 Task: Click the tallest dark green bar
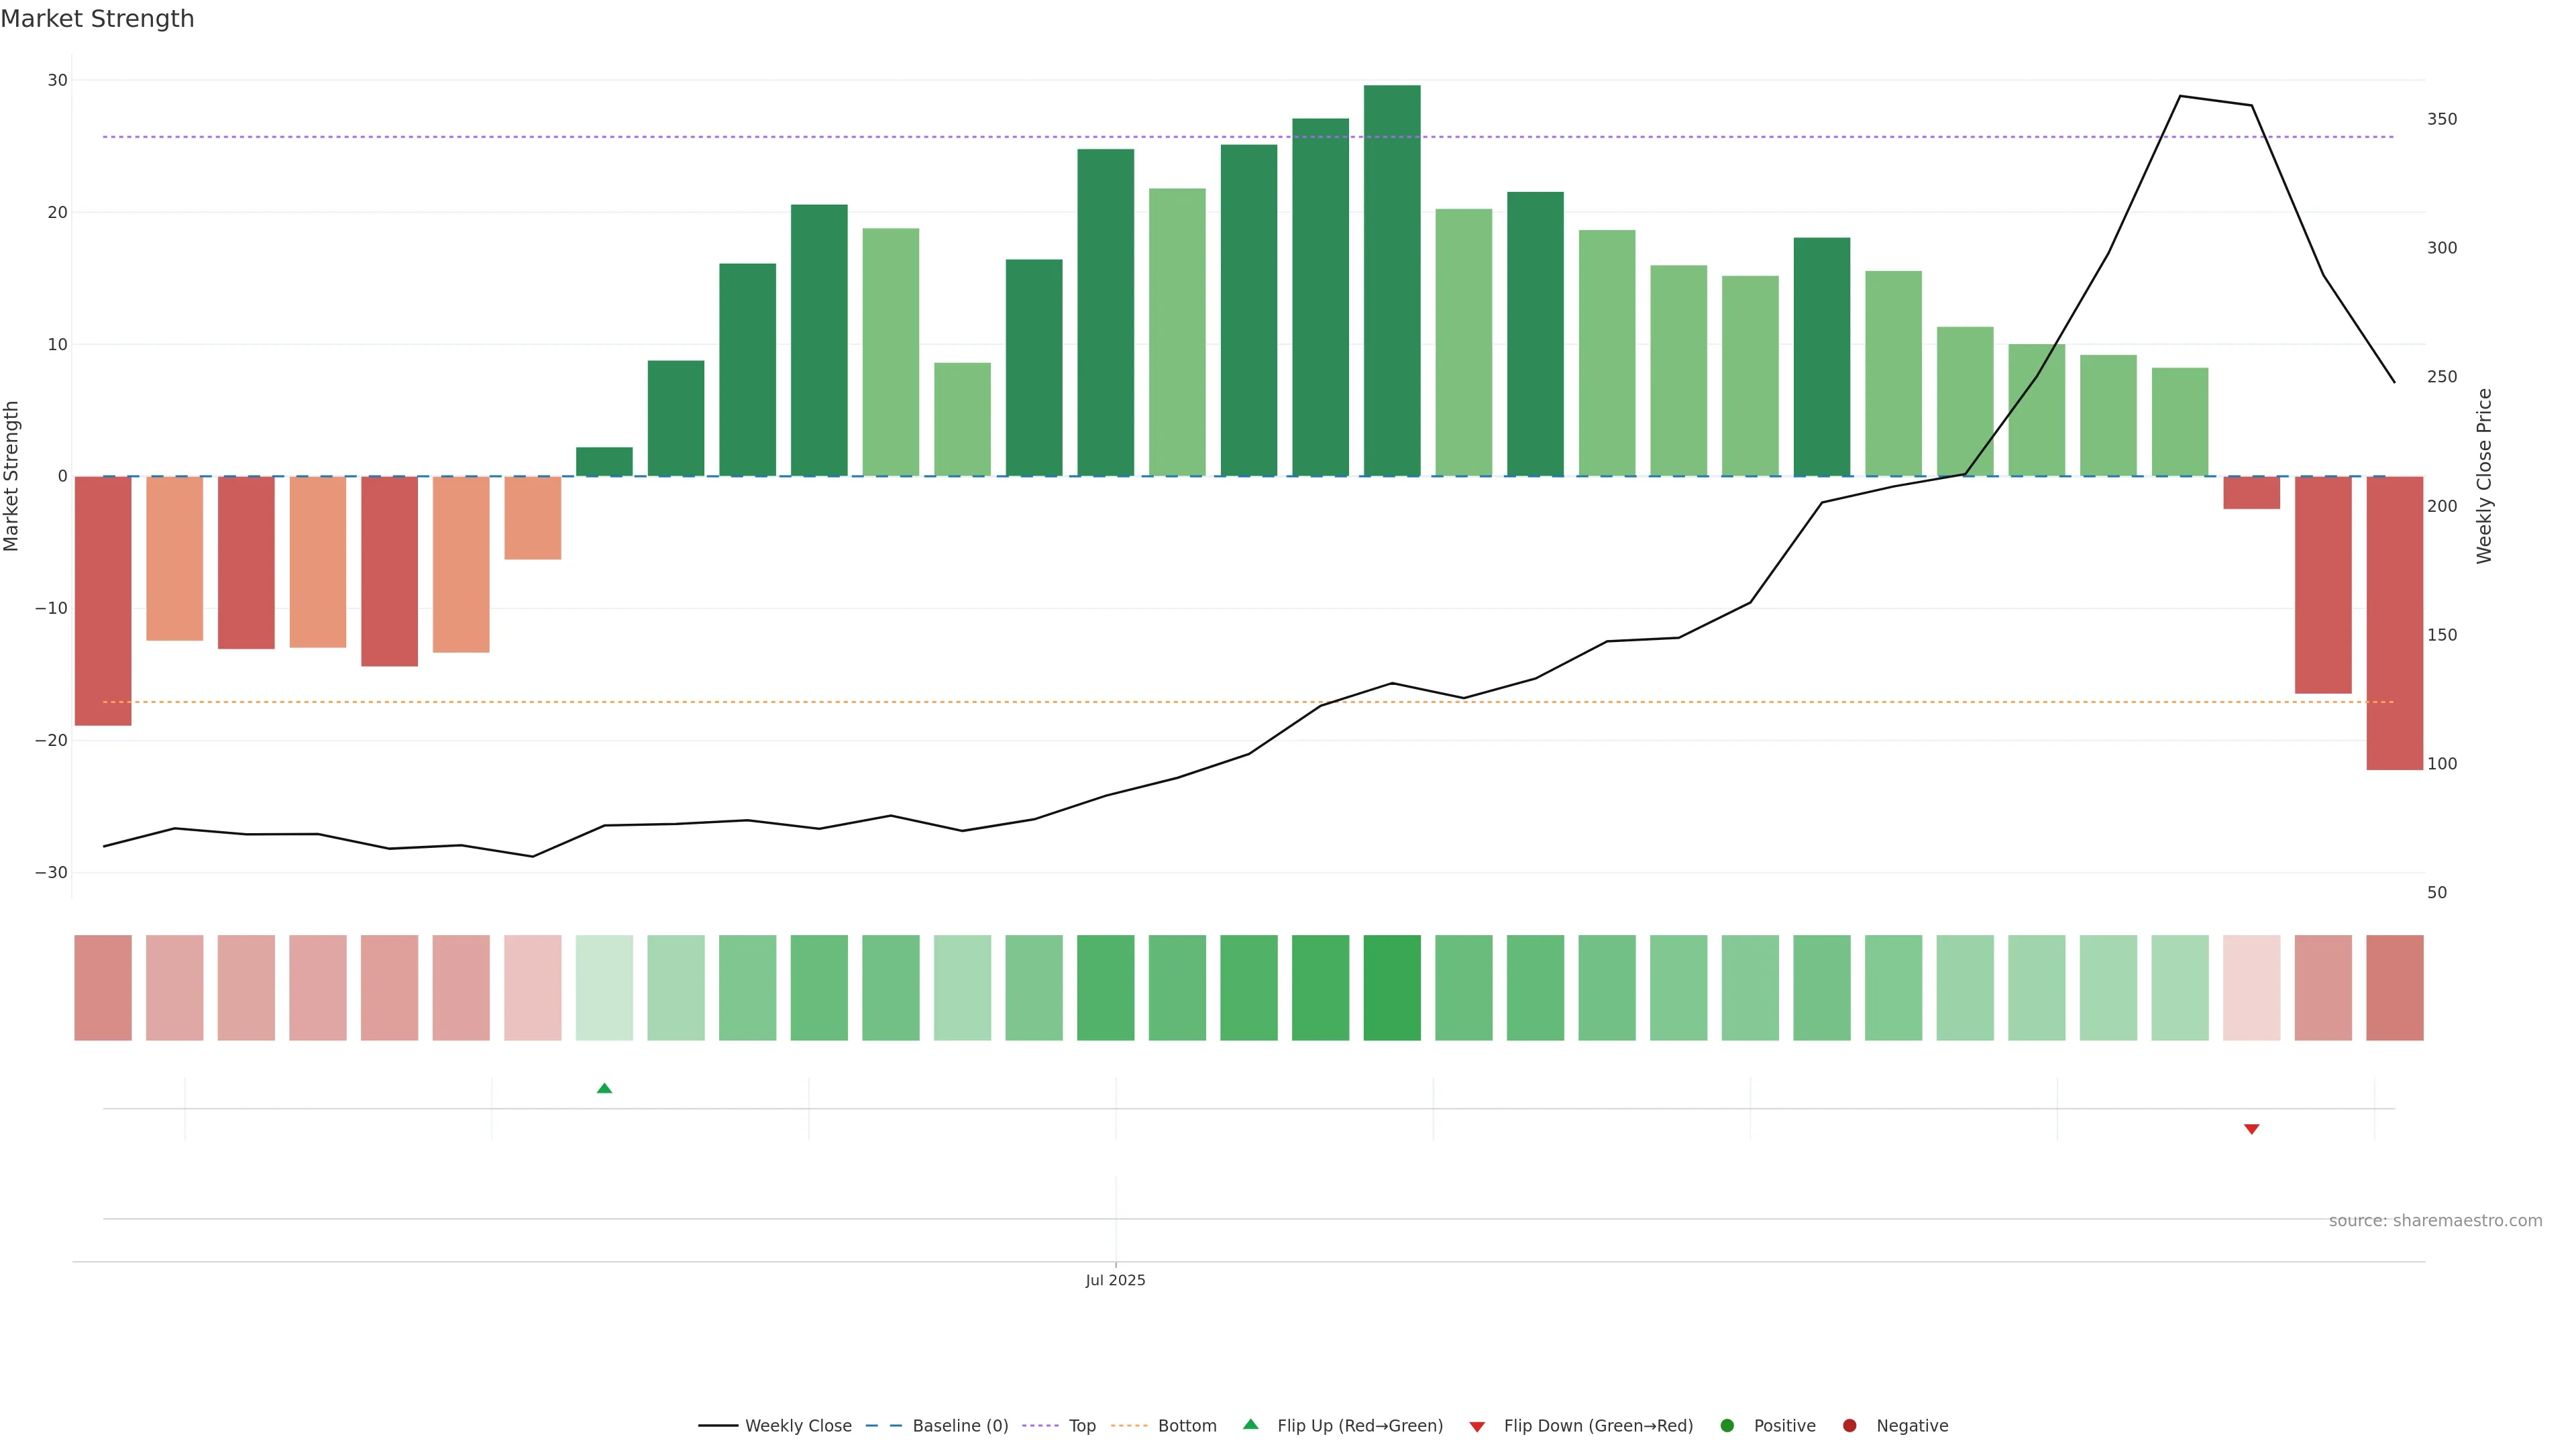tap(1392, 280)
